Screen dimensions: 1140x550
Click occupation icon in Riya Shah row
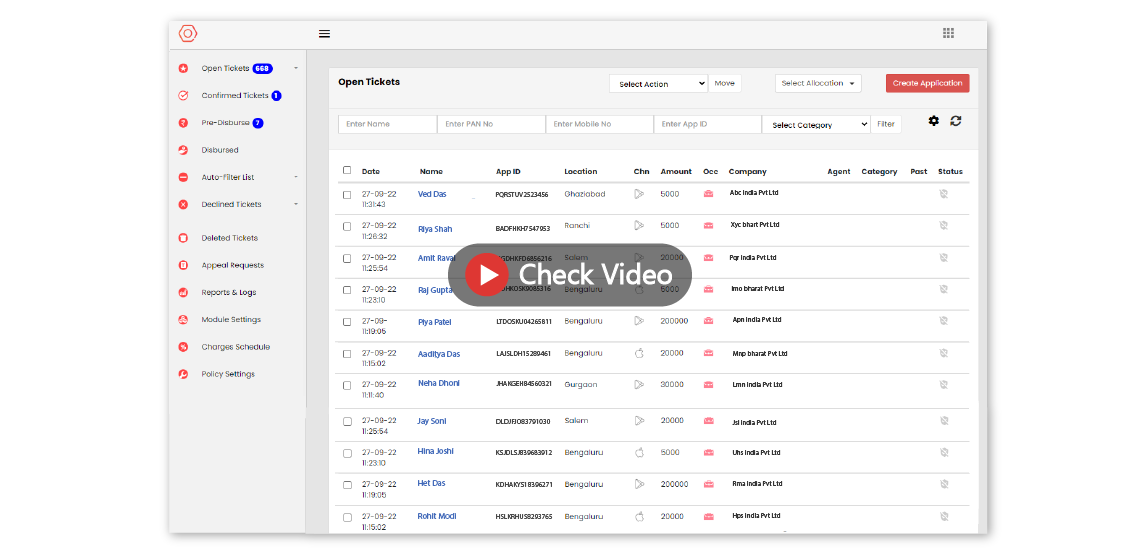pyautogui.click(x=708, y=226)
